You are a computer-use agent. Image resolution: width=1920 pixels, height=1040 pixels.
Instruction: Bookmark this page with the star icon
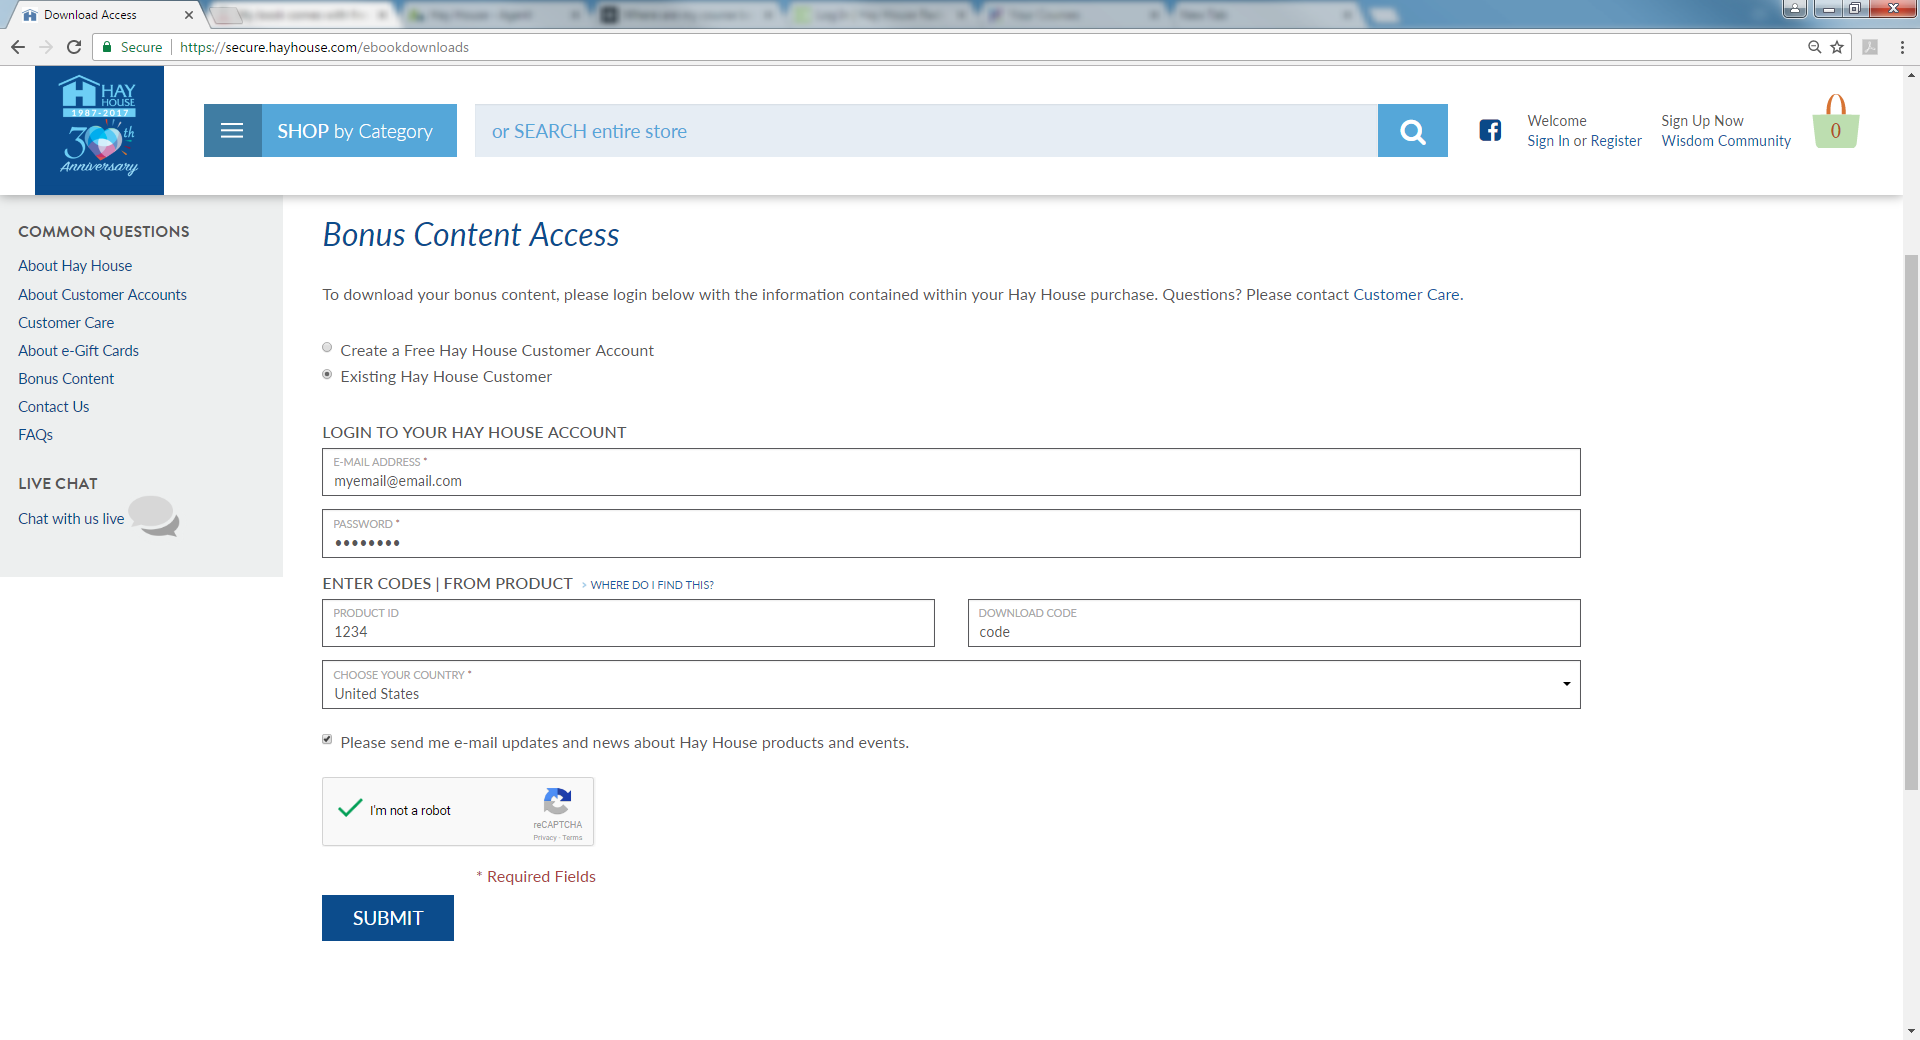click(x=1837, y=47)
